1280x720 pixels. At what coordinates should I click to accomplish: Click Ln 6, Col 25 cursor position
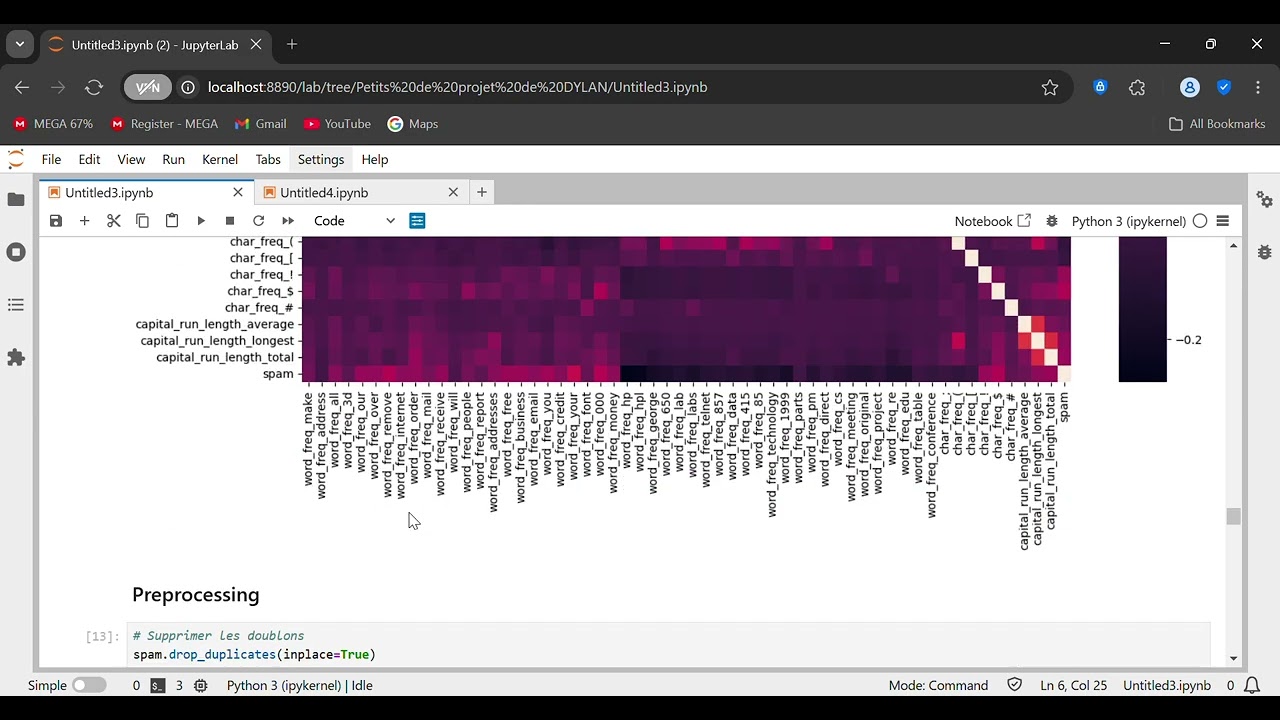pos(1073,686)
